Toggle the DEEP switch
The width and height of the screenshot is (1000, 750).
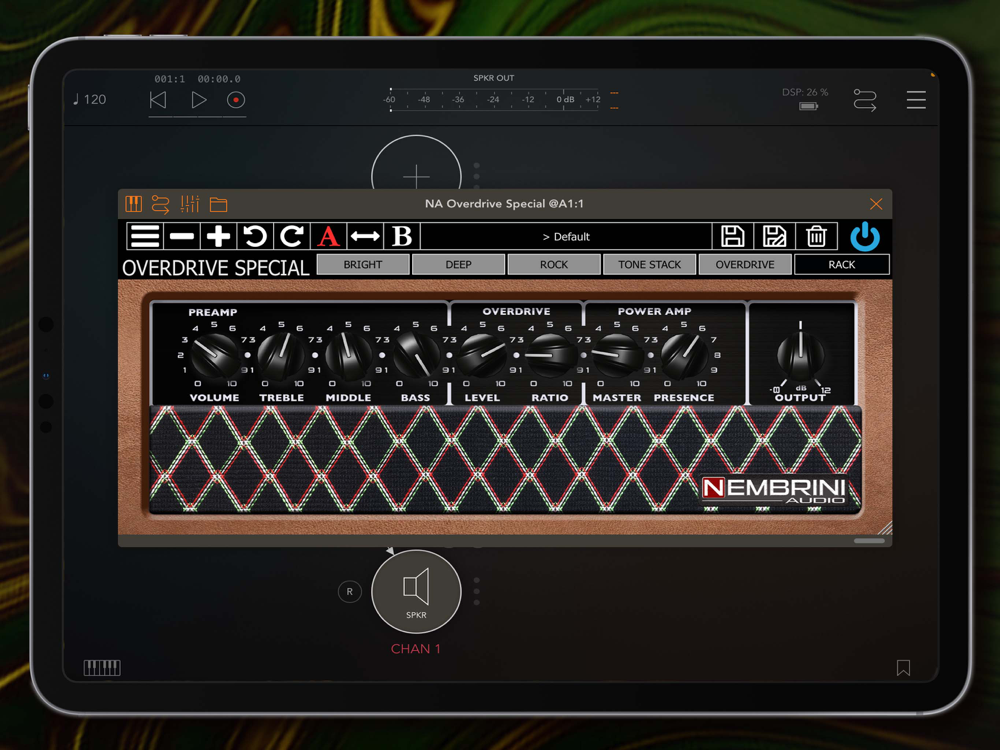(x=459, y=265)
